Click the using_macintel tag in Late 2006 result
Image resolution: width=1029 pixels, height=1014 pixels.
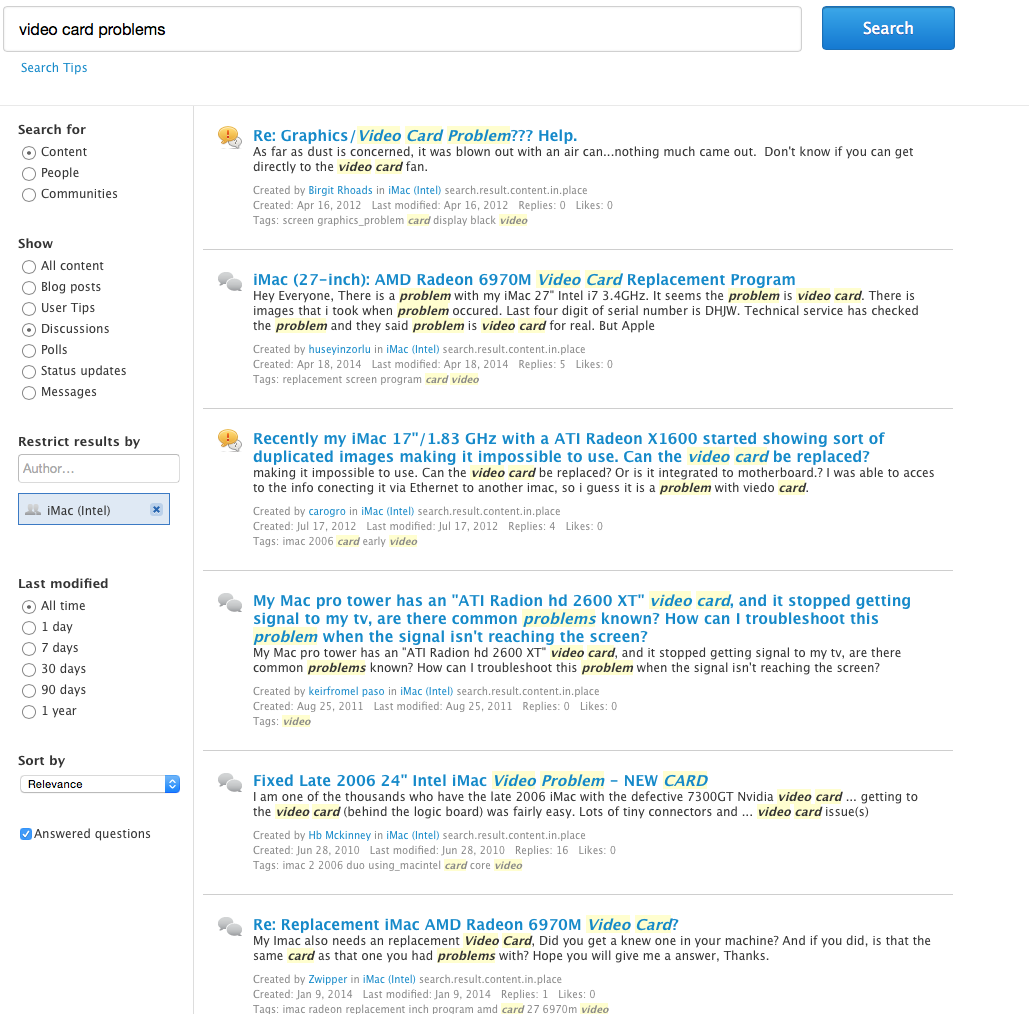[404, 865]
